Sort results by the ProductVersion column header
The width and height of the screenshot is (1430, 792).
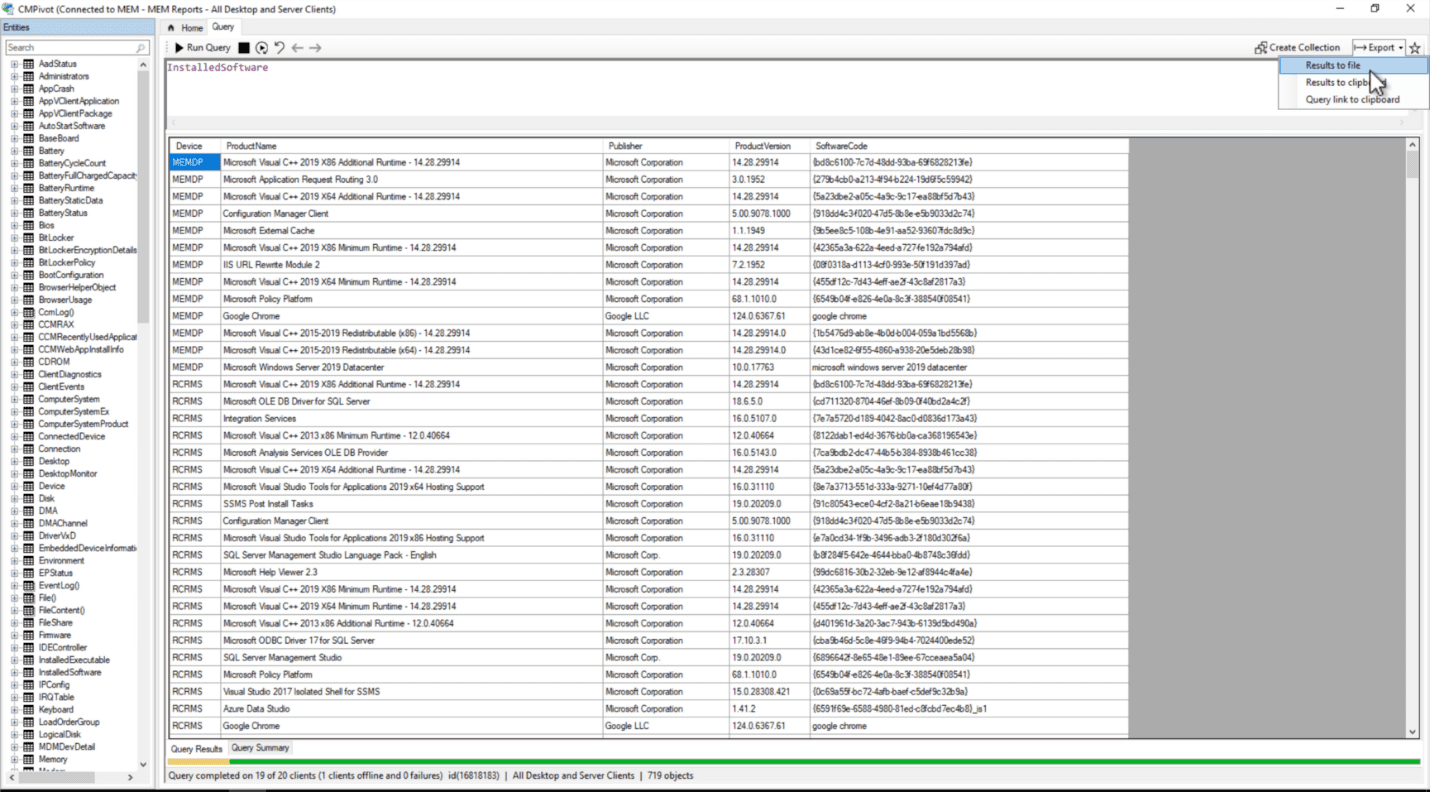(x=770, y=146)
